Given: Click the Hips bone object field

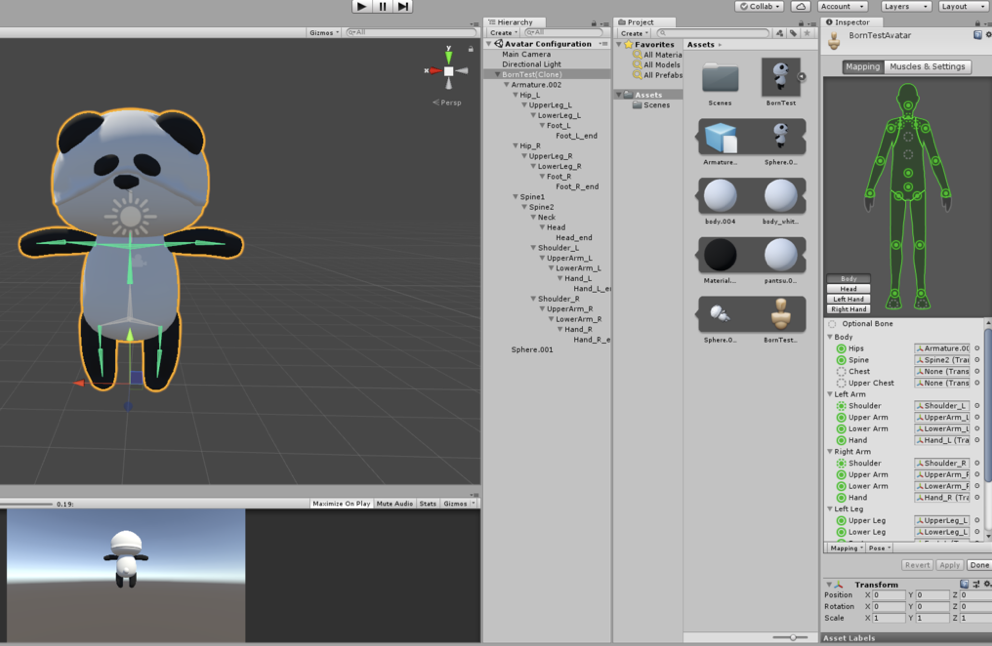Looking at the screenshot, I should point(942,349).
